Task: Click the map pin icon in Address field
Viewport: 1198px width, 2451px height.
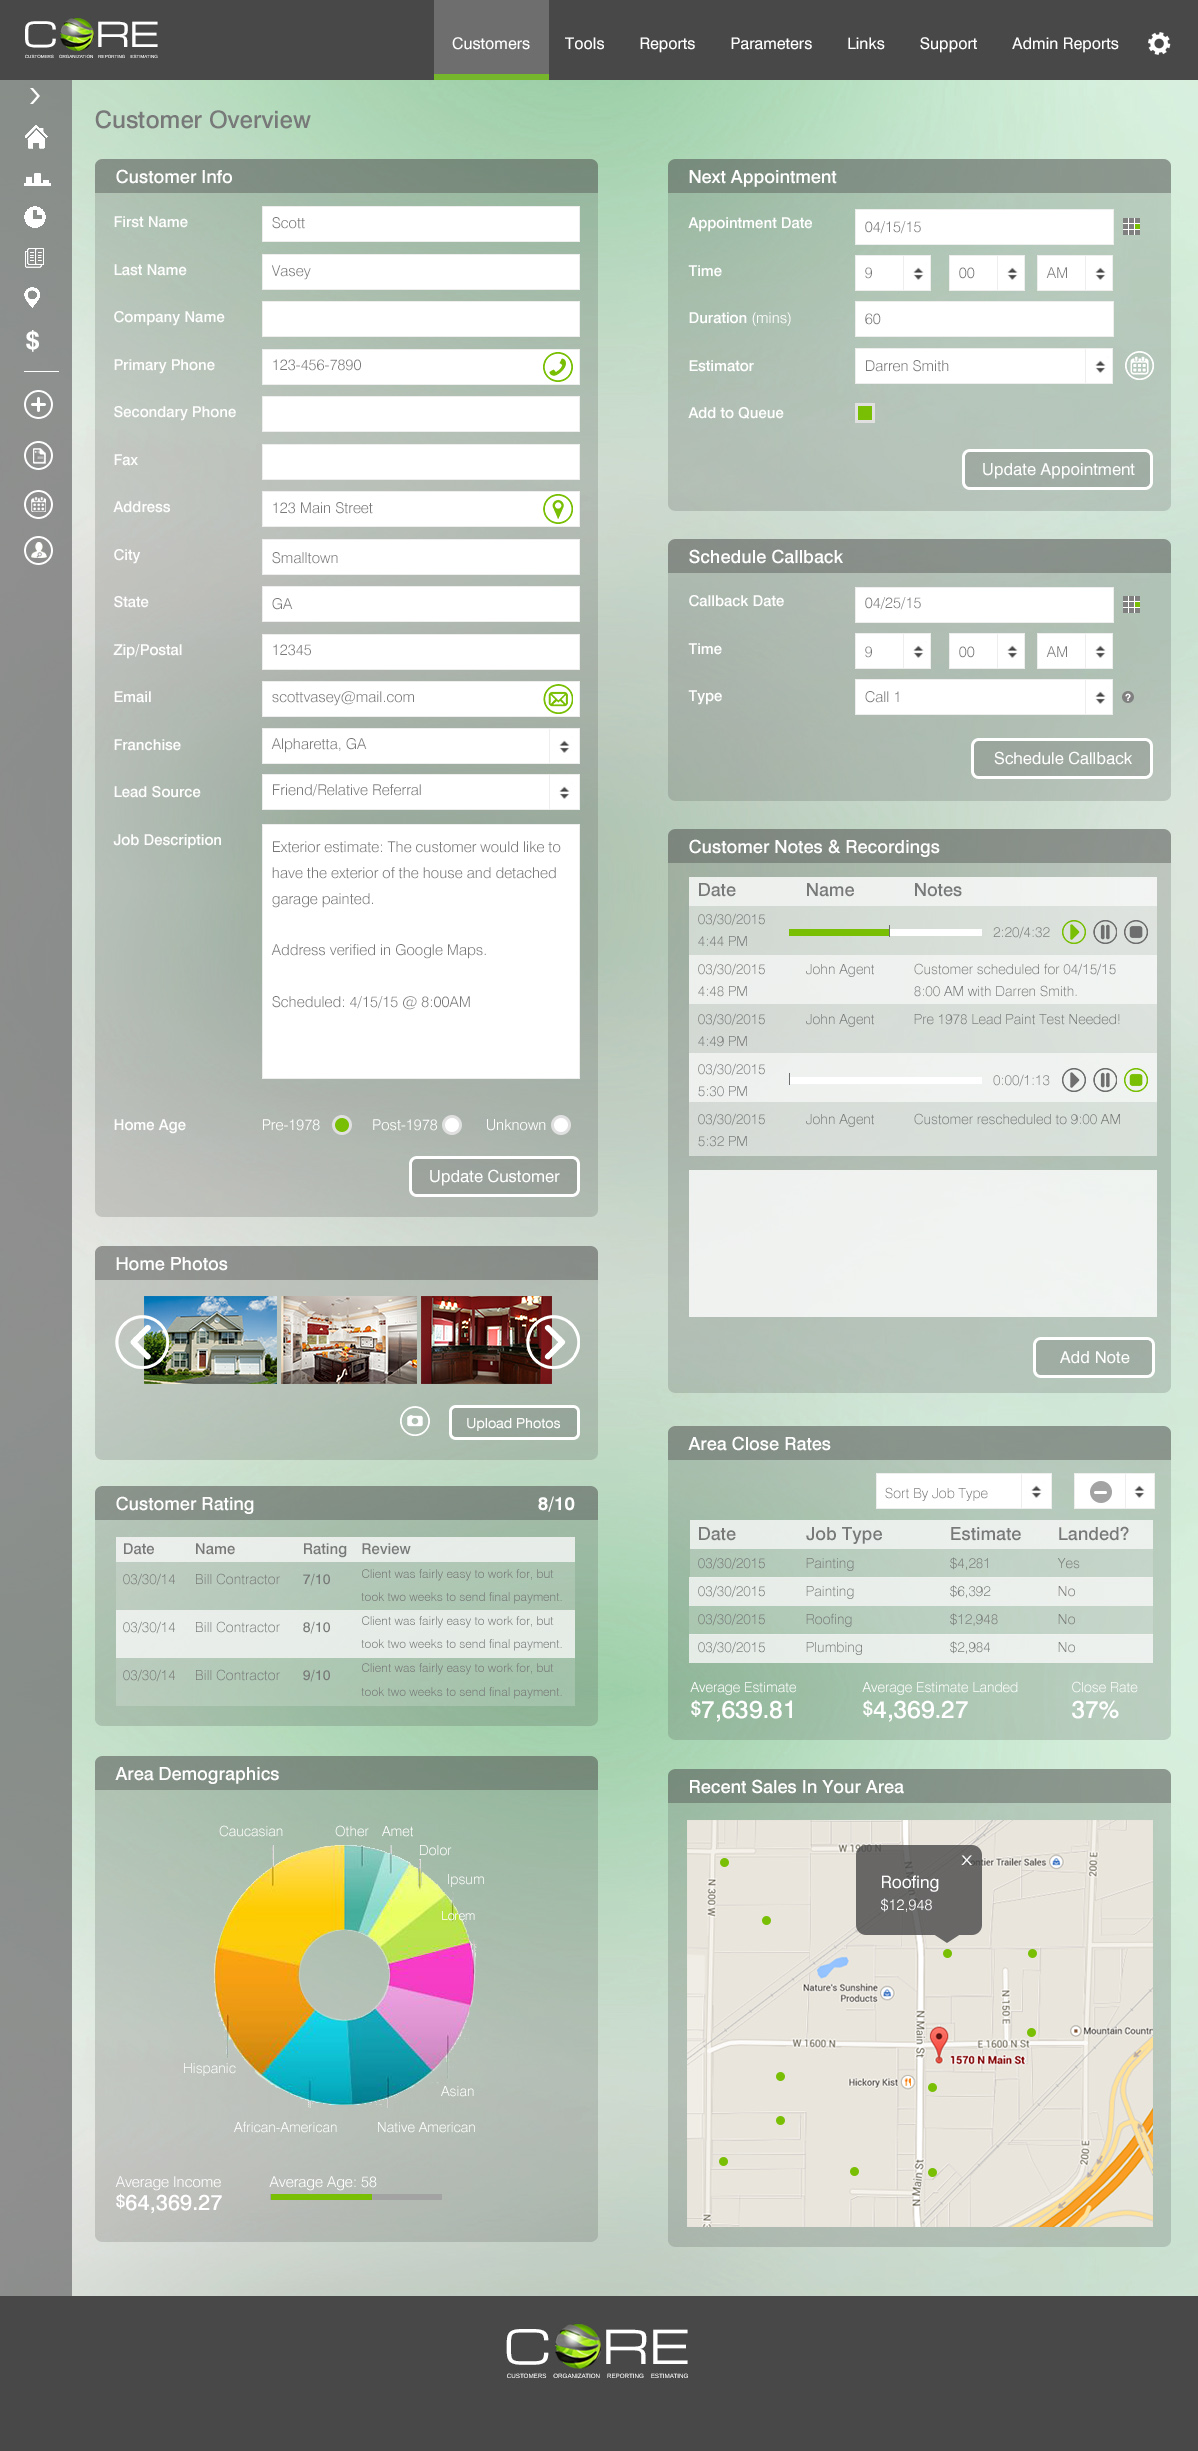Action: (557, 509)
